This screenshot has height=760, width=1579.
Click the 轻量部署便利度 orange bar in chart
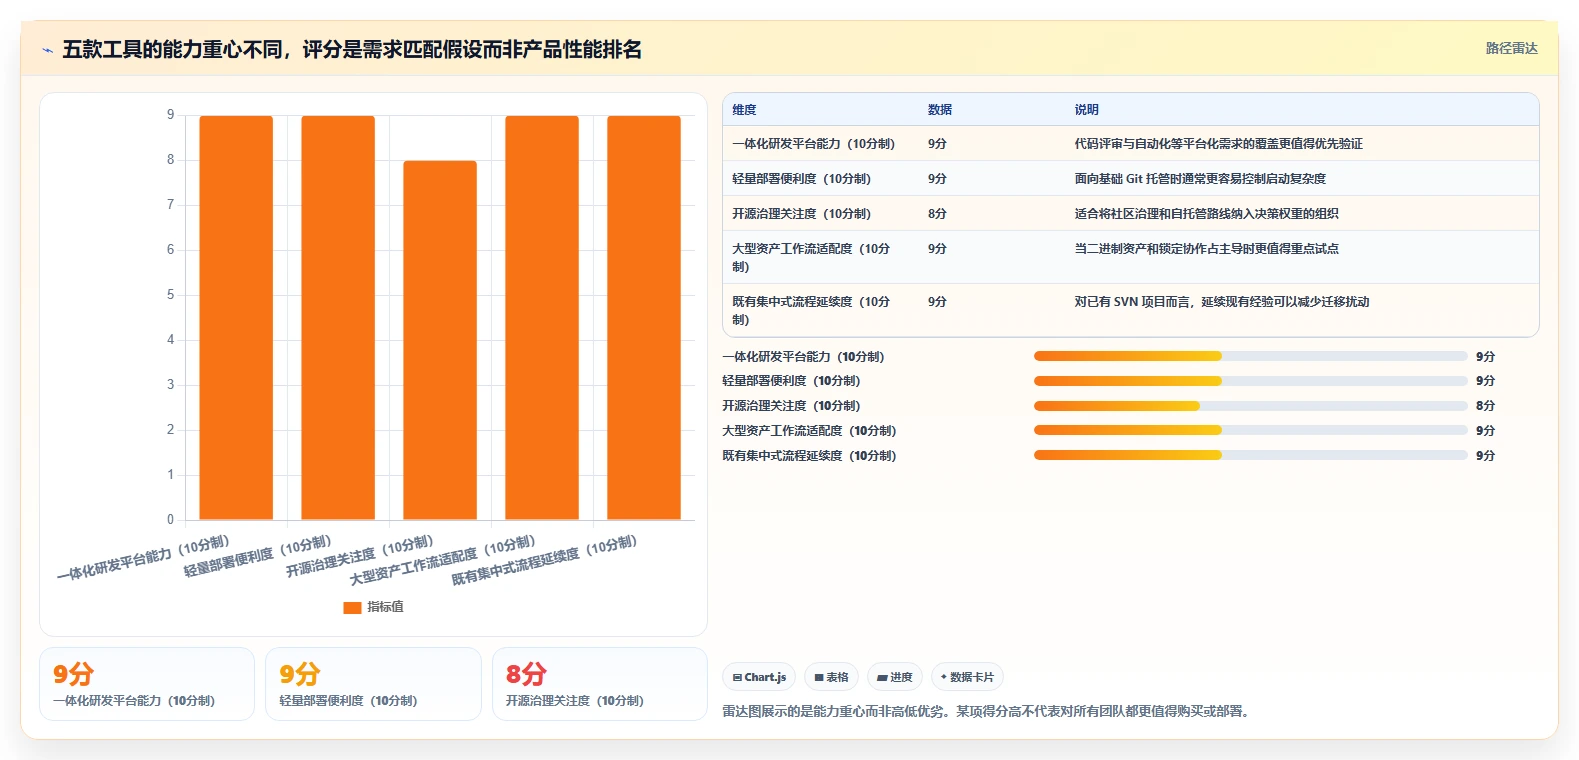338,318
